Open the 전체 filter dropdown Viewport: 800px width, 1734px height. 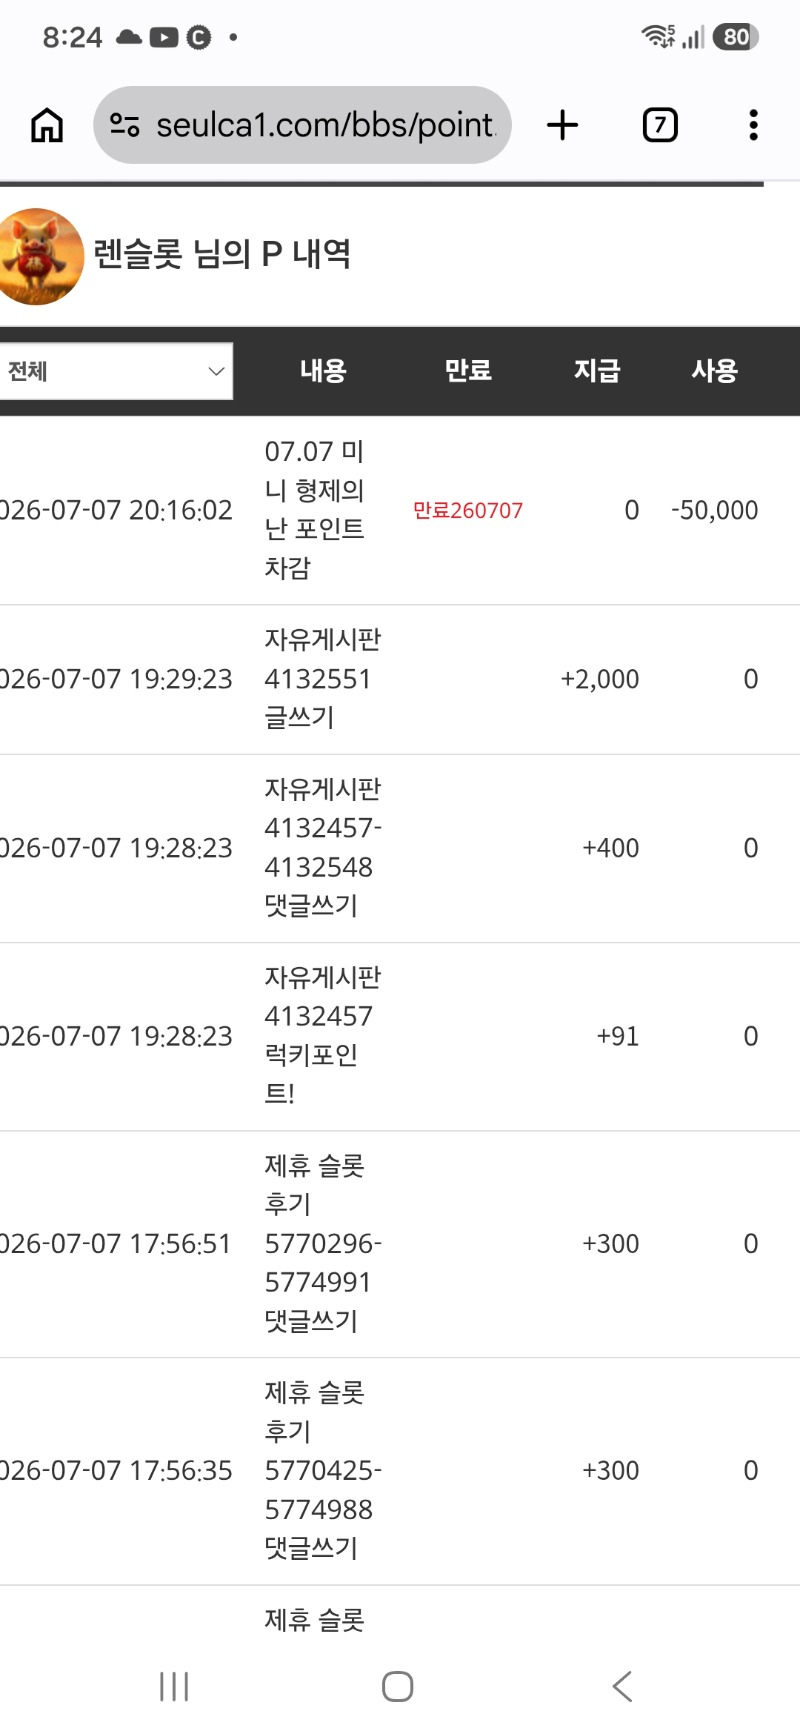point(116,371)
